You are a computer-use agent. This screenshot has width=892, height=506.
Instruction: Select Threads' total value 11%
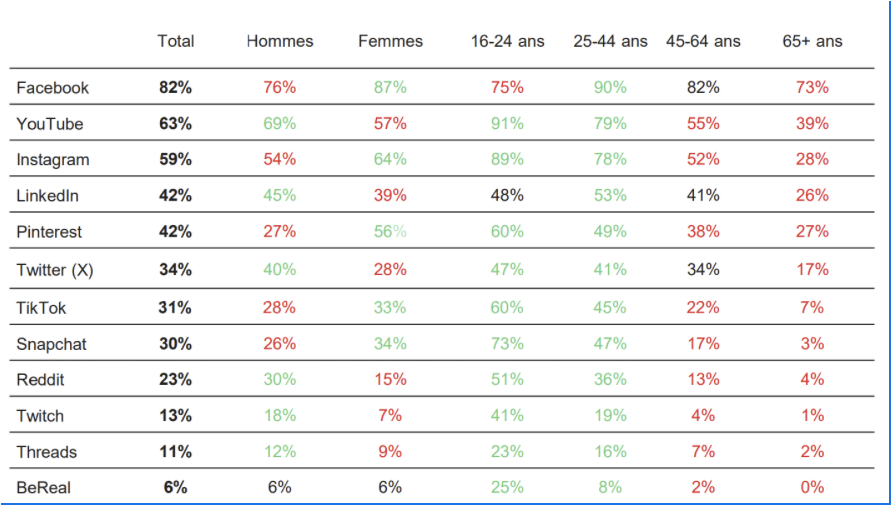175,452
